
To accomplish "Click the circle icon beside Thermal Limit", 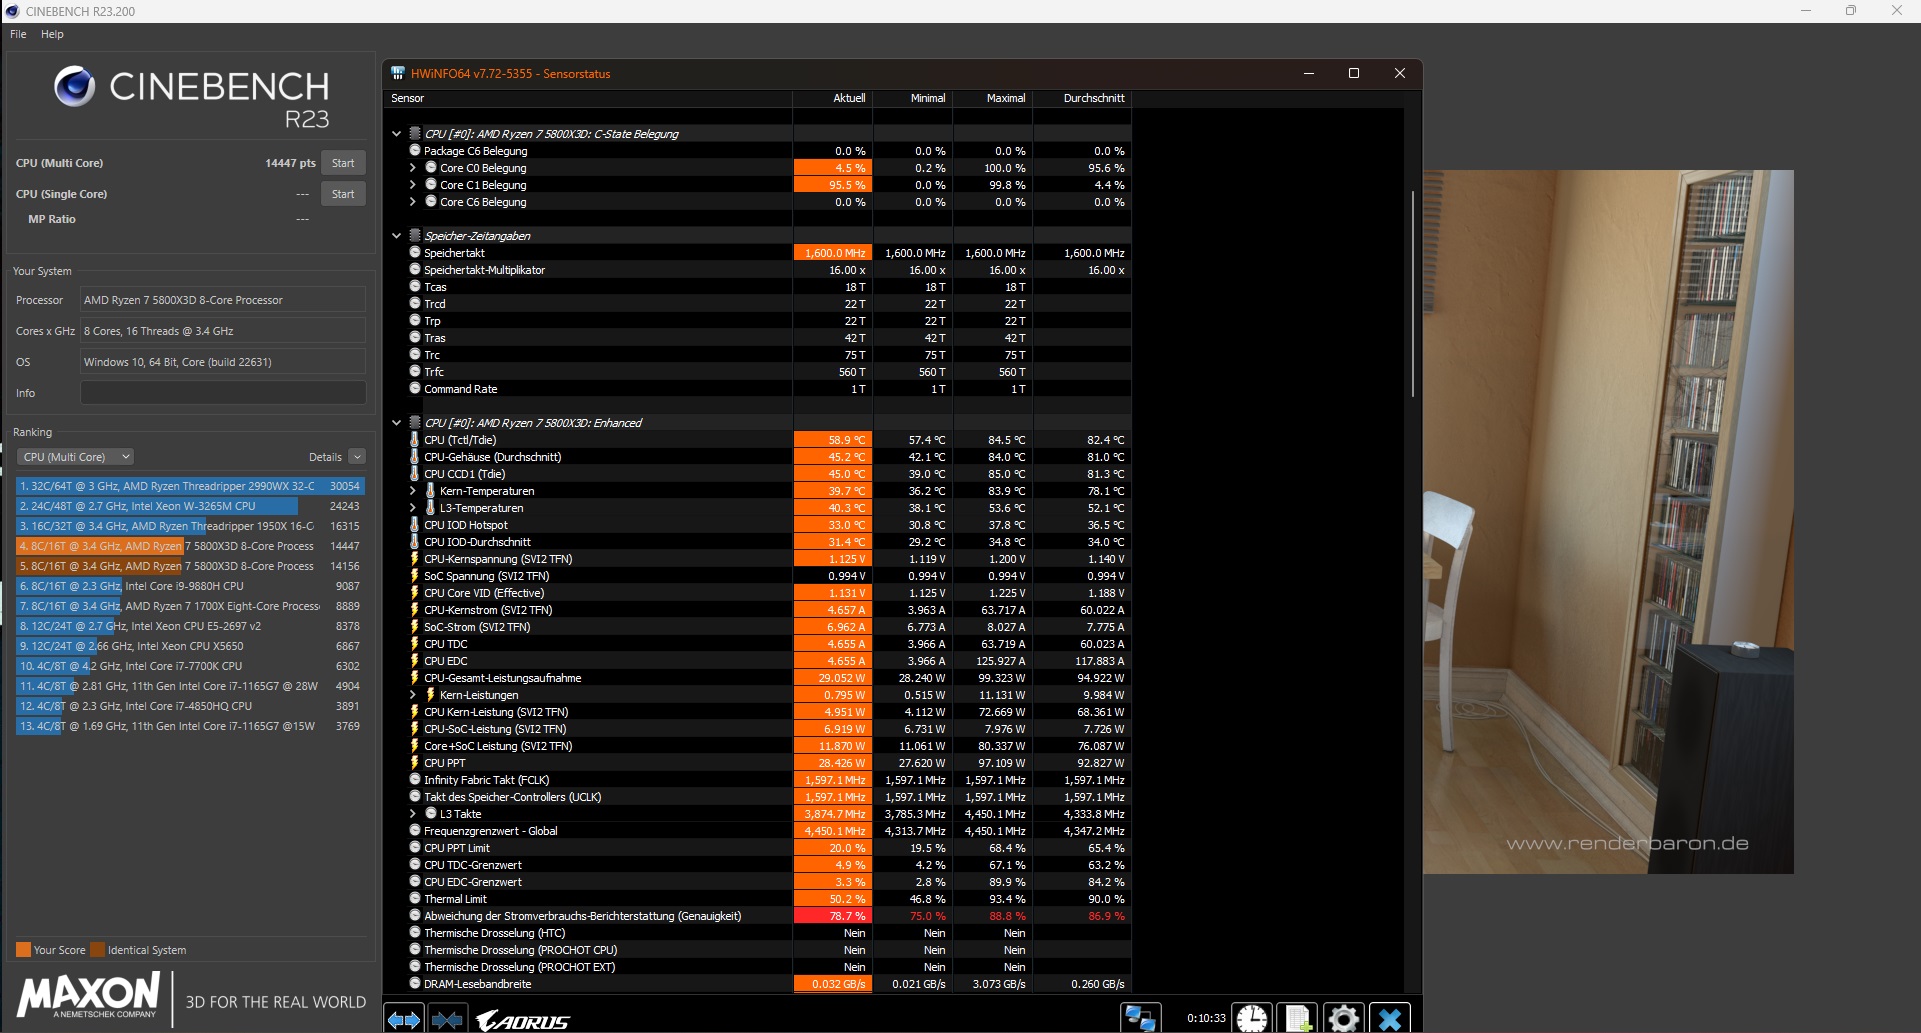I will pyautogui.click(x=414, y=899).
